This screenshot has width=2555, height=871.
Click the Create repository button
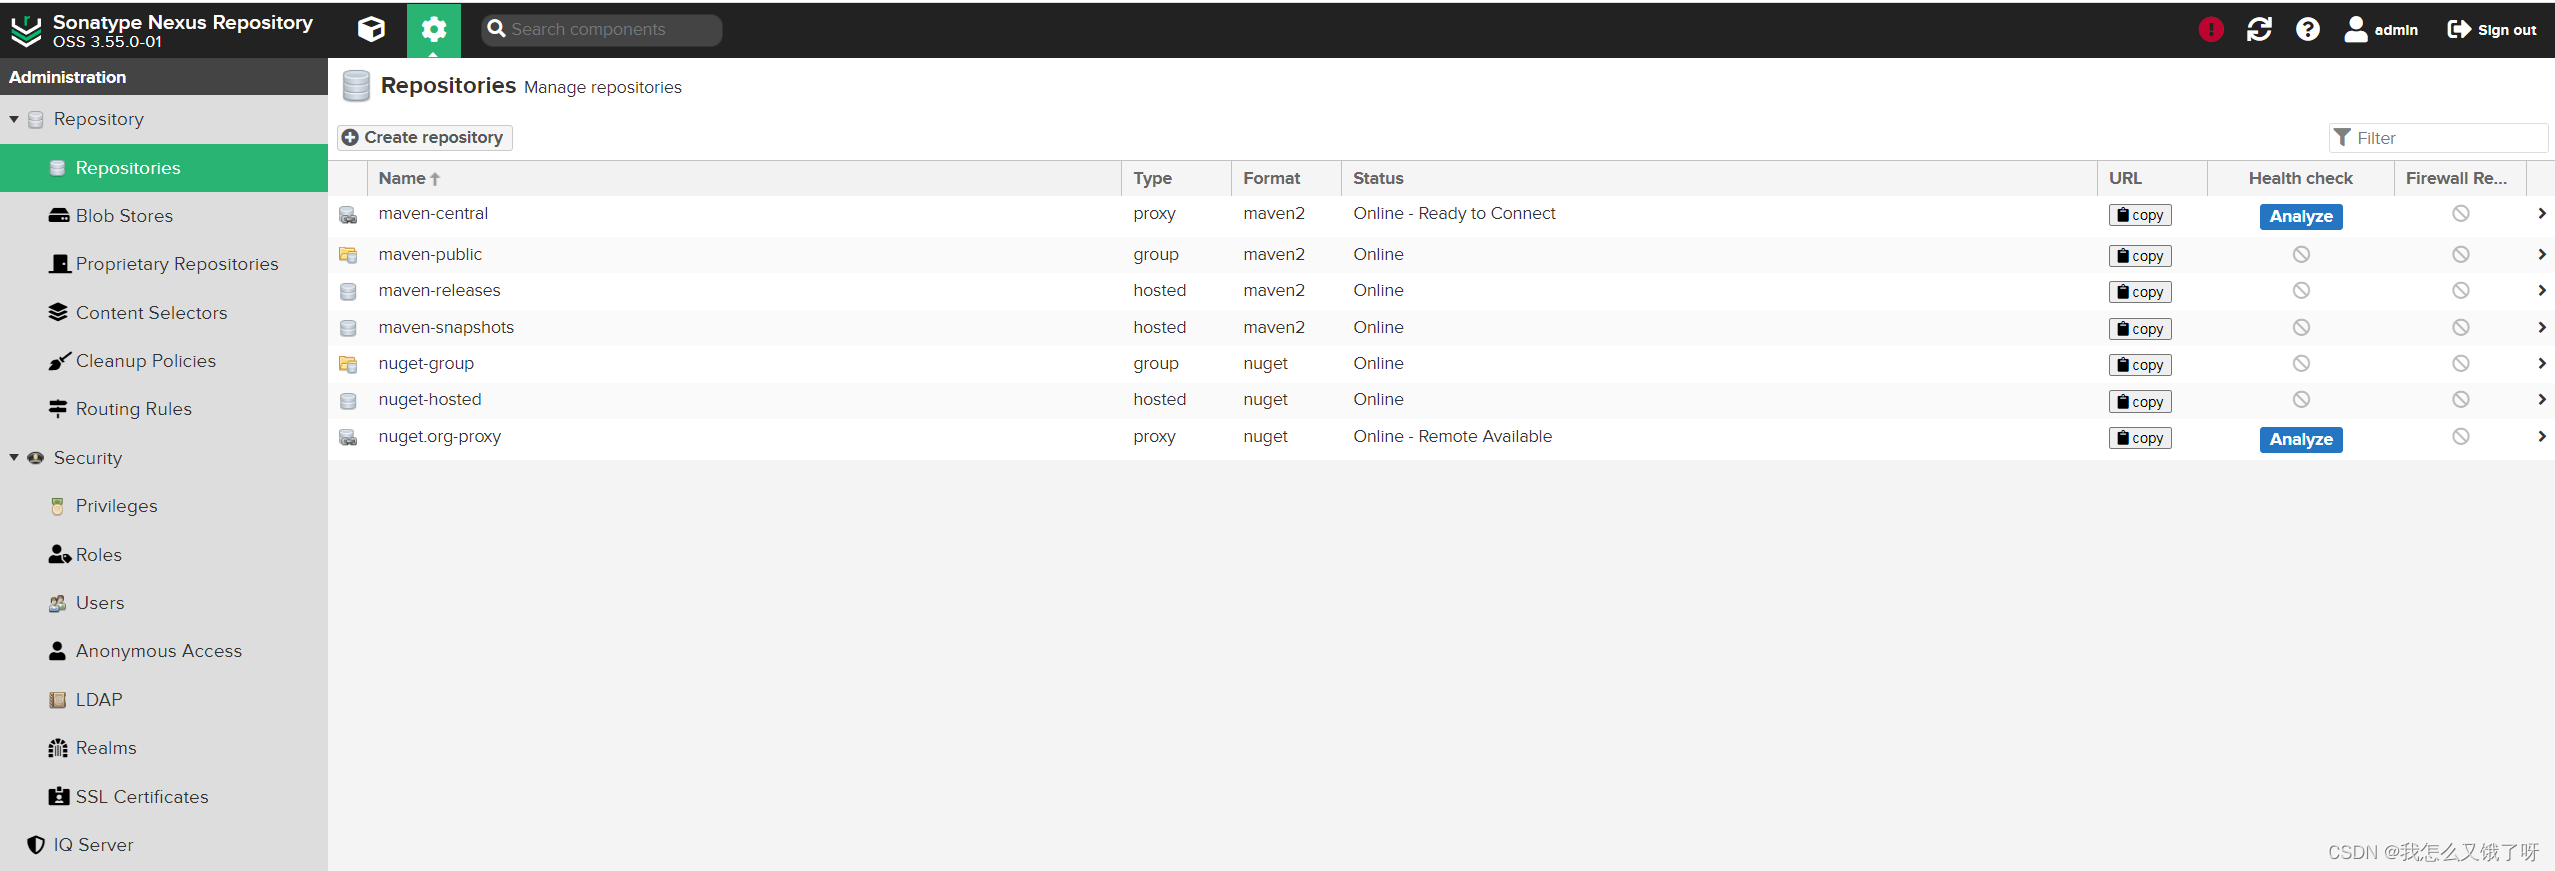pyautogui.click(x=424, y=137)
